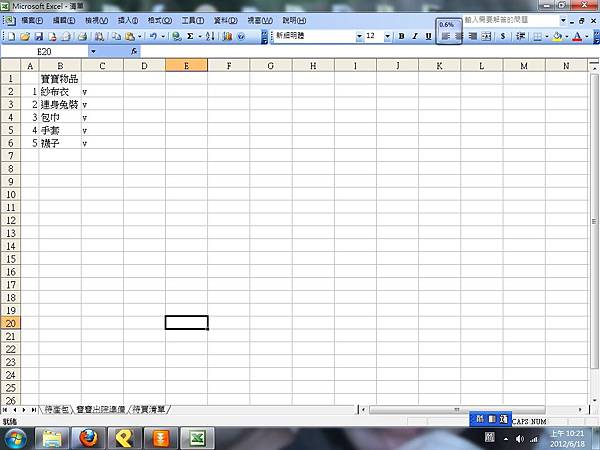Apply currency style with the $ icon
This screenshot has height=450, width=600.
[x=503, y=36]
